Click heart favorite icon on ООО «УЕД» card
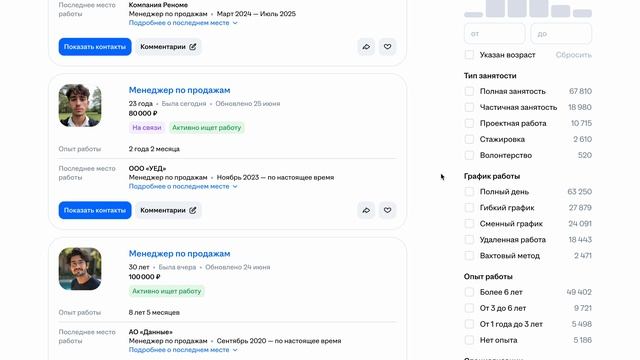Viewport: 640px width, 360px height. click(x=387, y=210)
